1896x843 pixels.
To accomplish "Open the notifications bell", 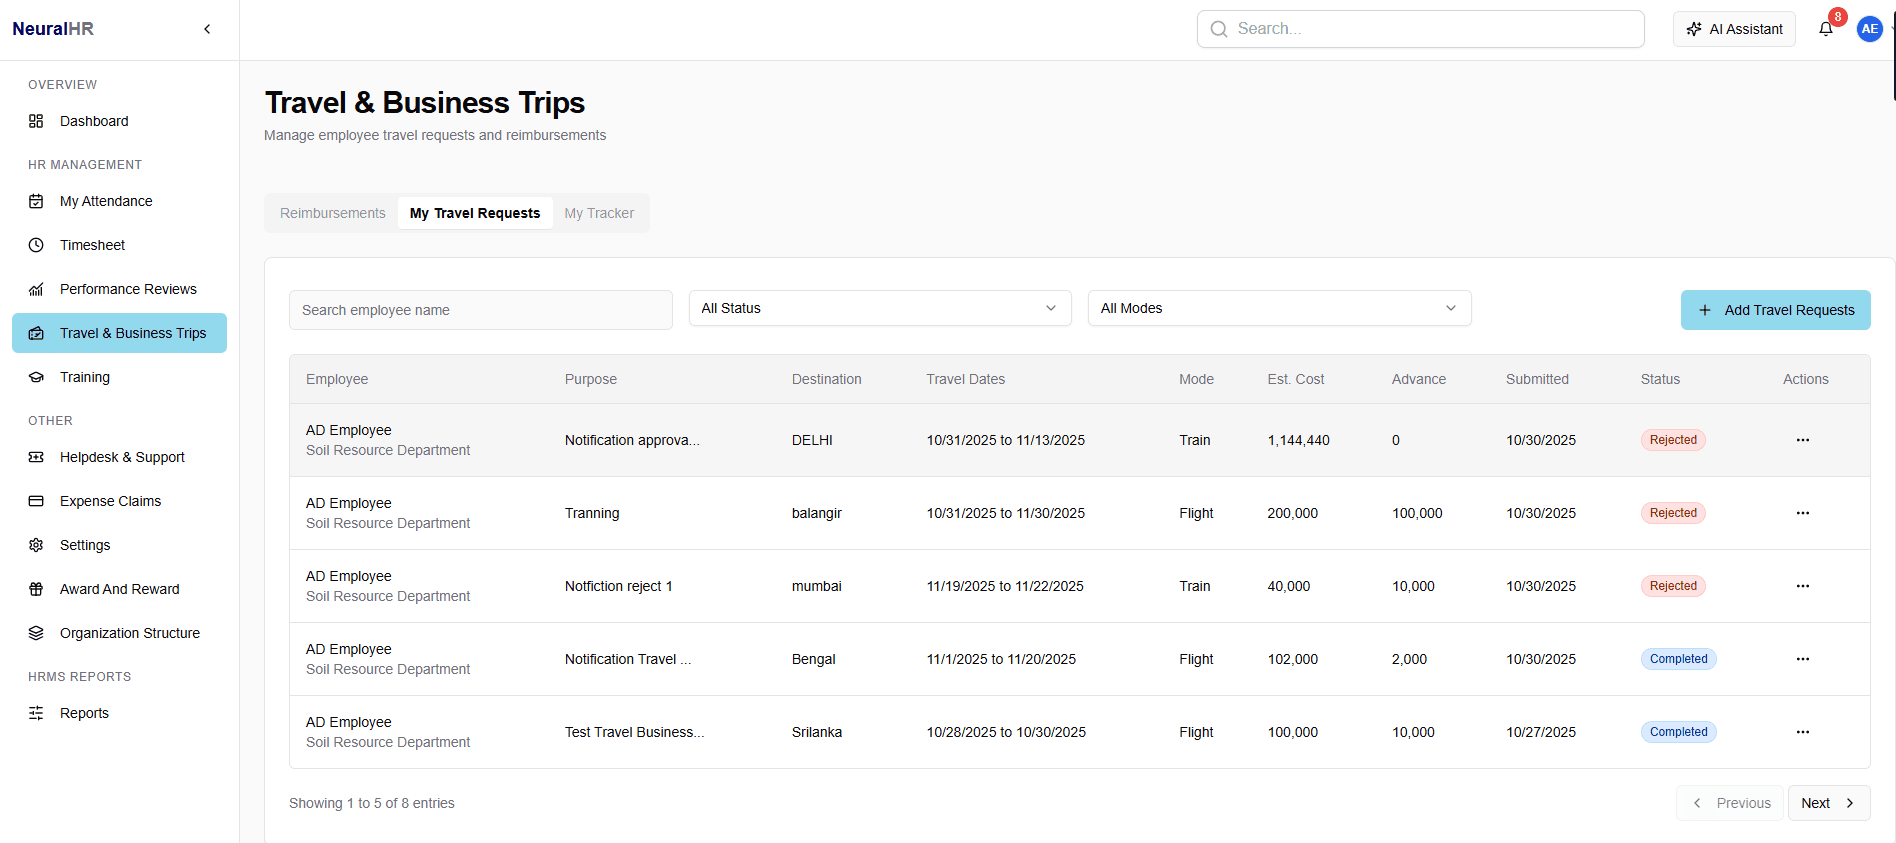I will pos(1826,29).
